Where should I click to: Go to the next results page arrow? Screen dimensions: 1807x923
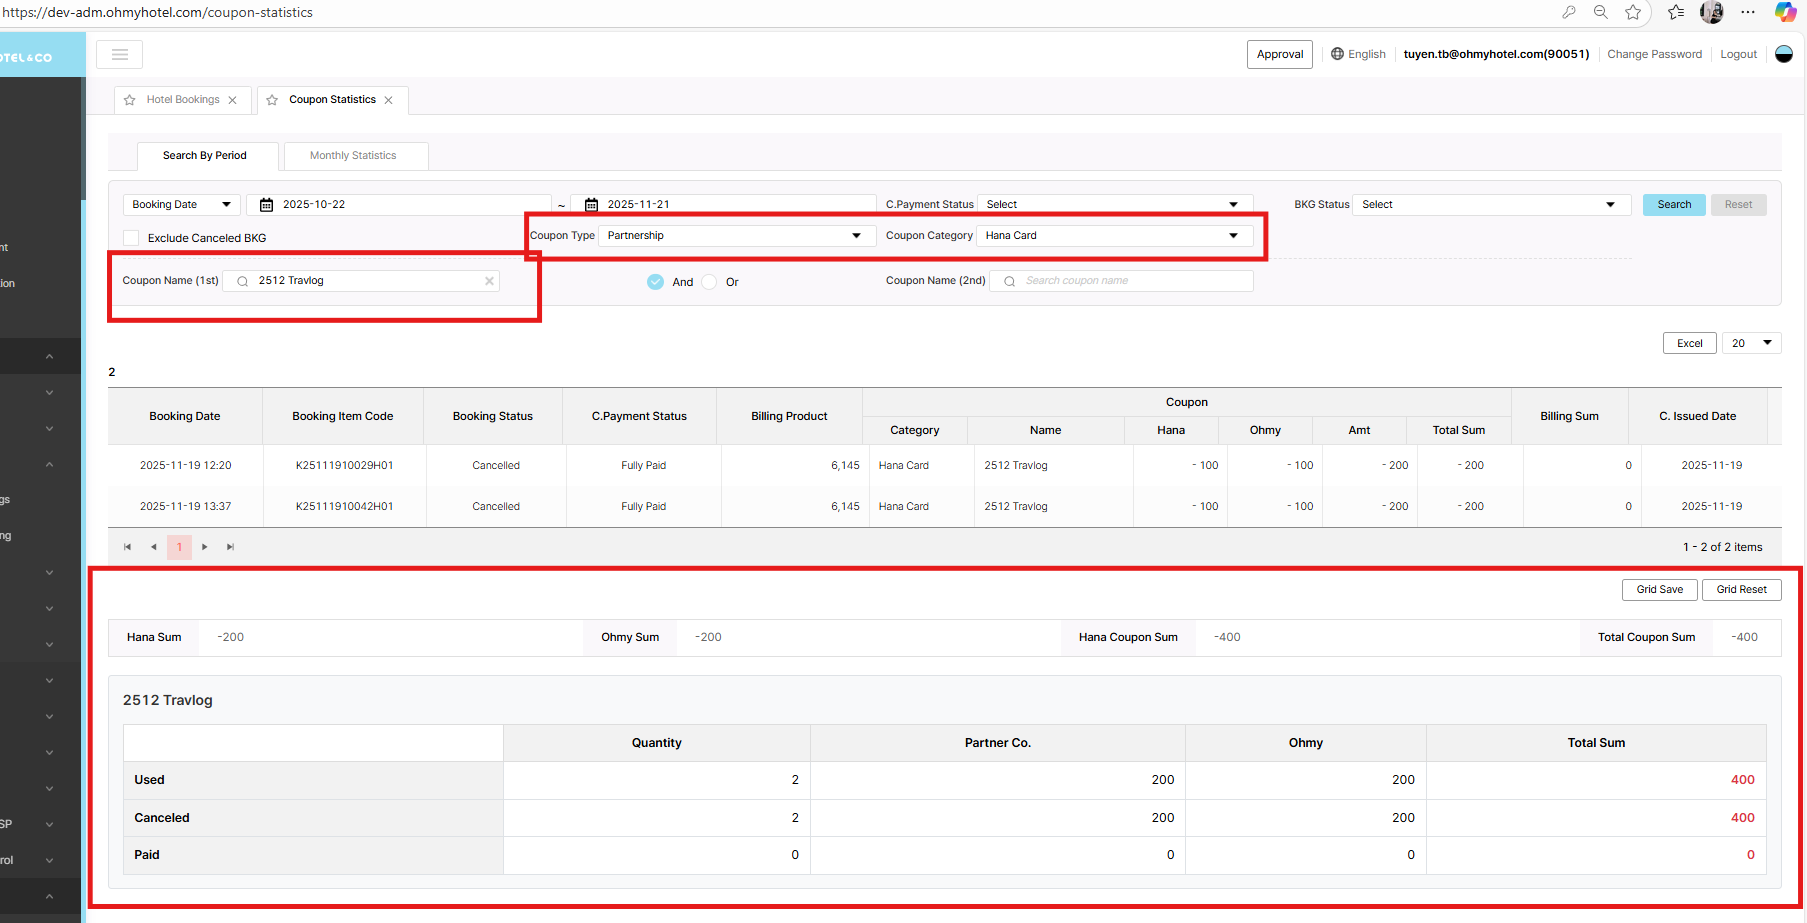point(205,547)
